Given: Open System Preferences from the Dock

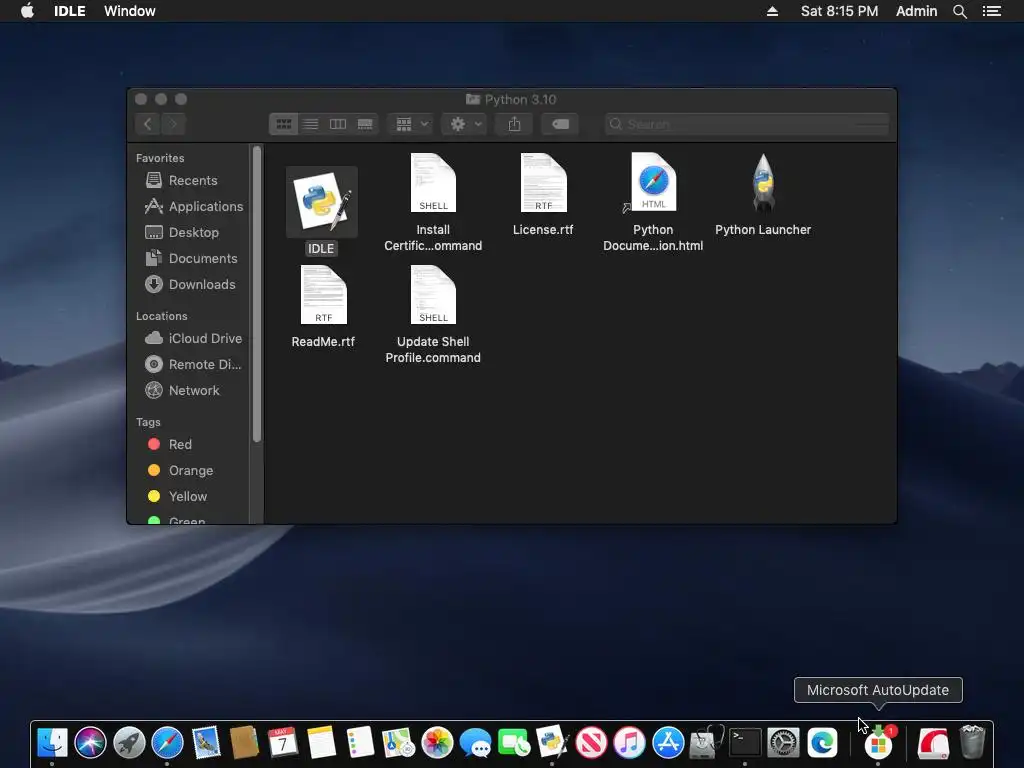Looking at the screenshot, I should pyautogui.click(x=784, y=743).
